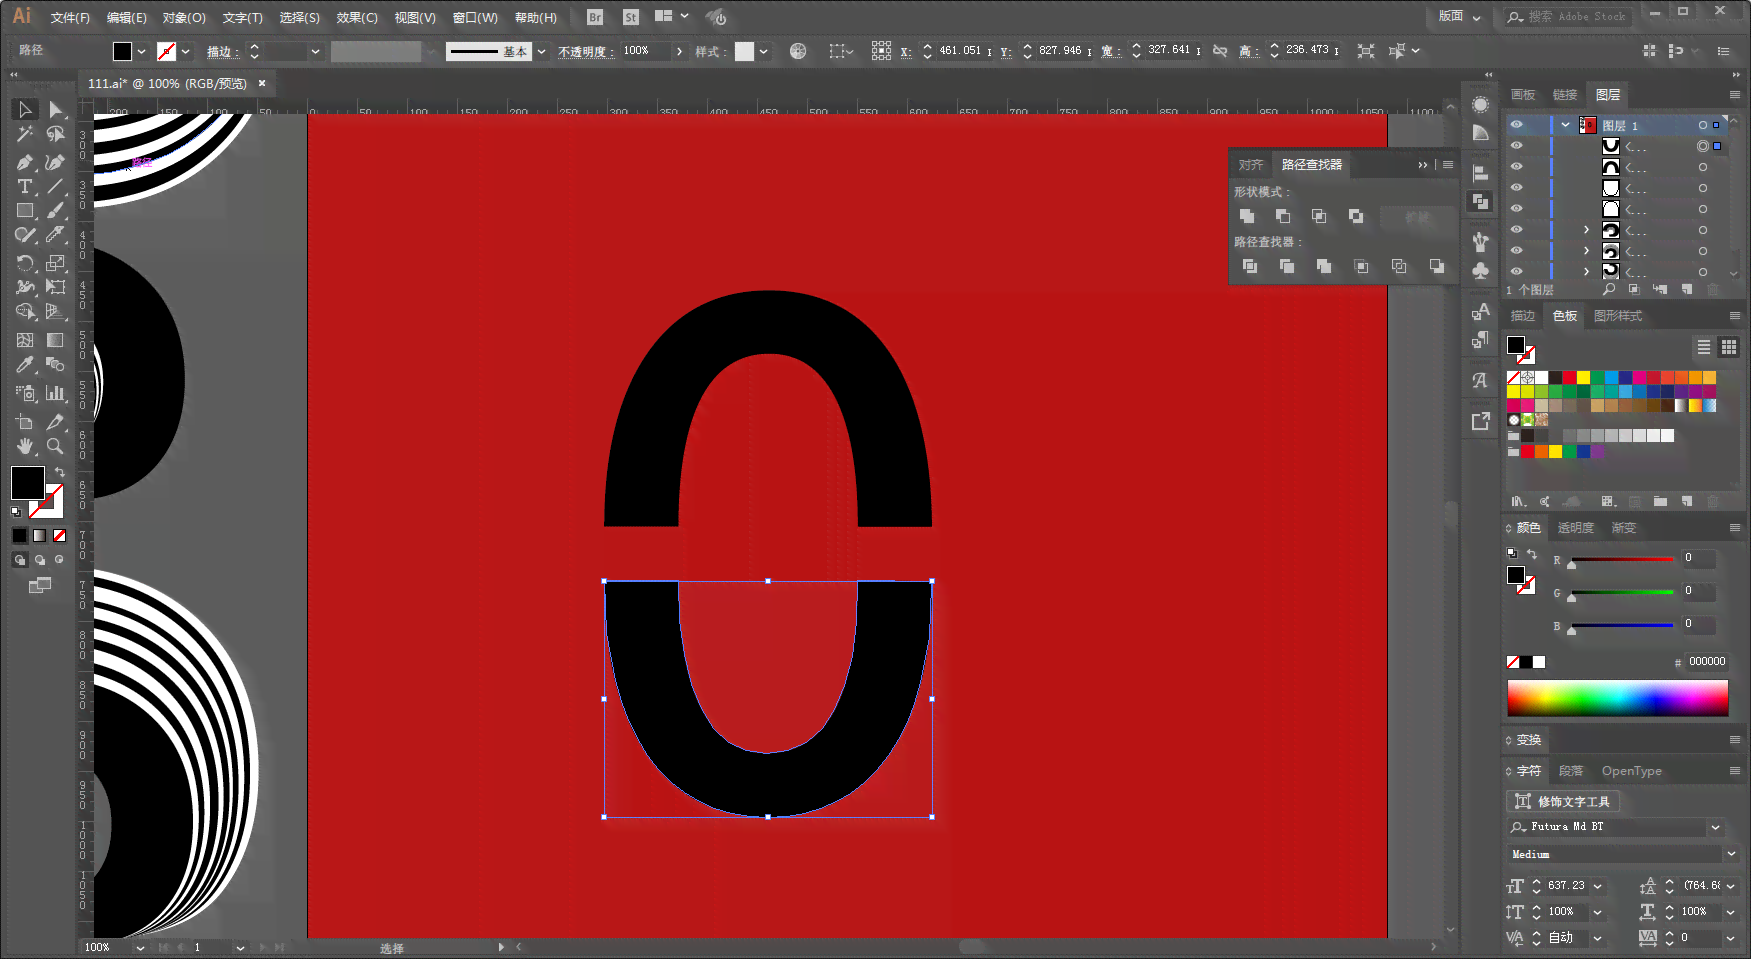The width and height of the screenshot is (1751, 959).
Task: Open the Medium font style dropdown
Action: click(x=1731, y=854)
